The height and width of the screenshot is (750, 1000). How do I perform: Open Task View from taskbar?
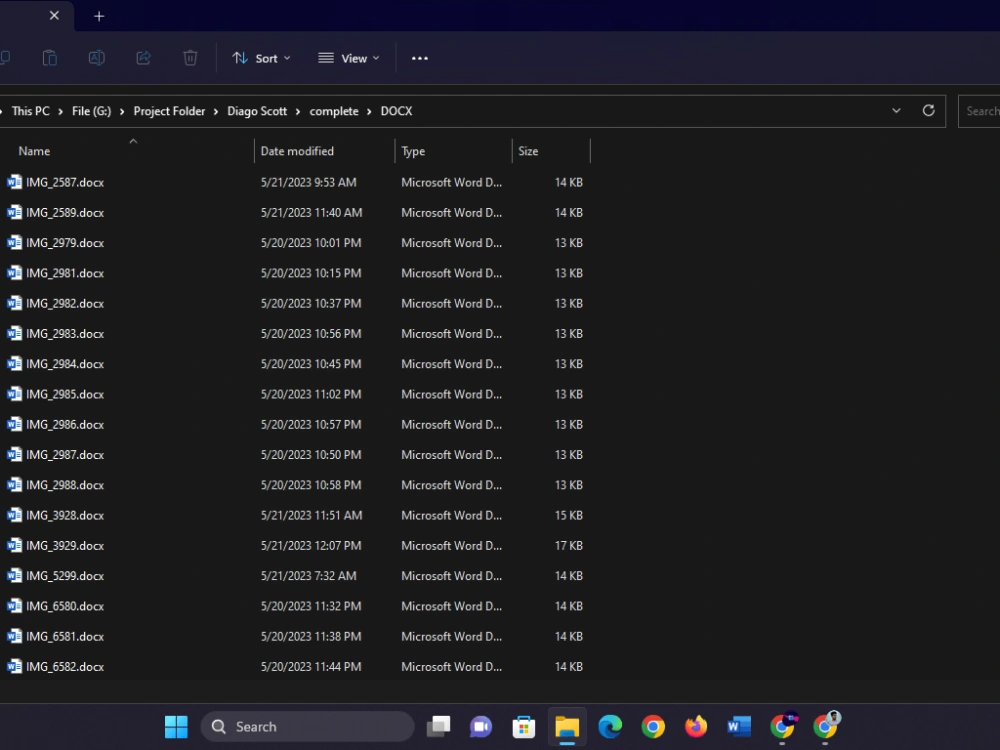pyautogui.click(x=438, y=726)
